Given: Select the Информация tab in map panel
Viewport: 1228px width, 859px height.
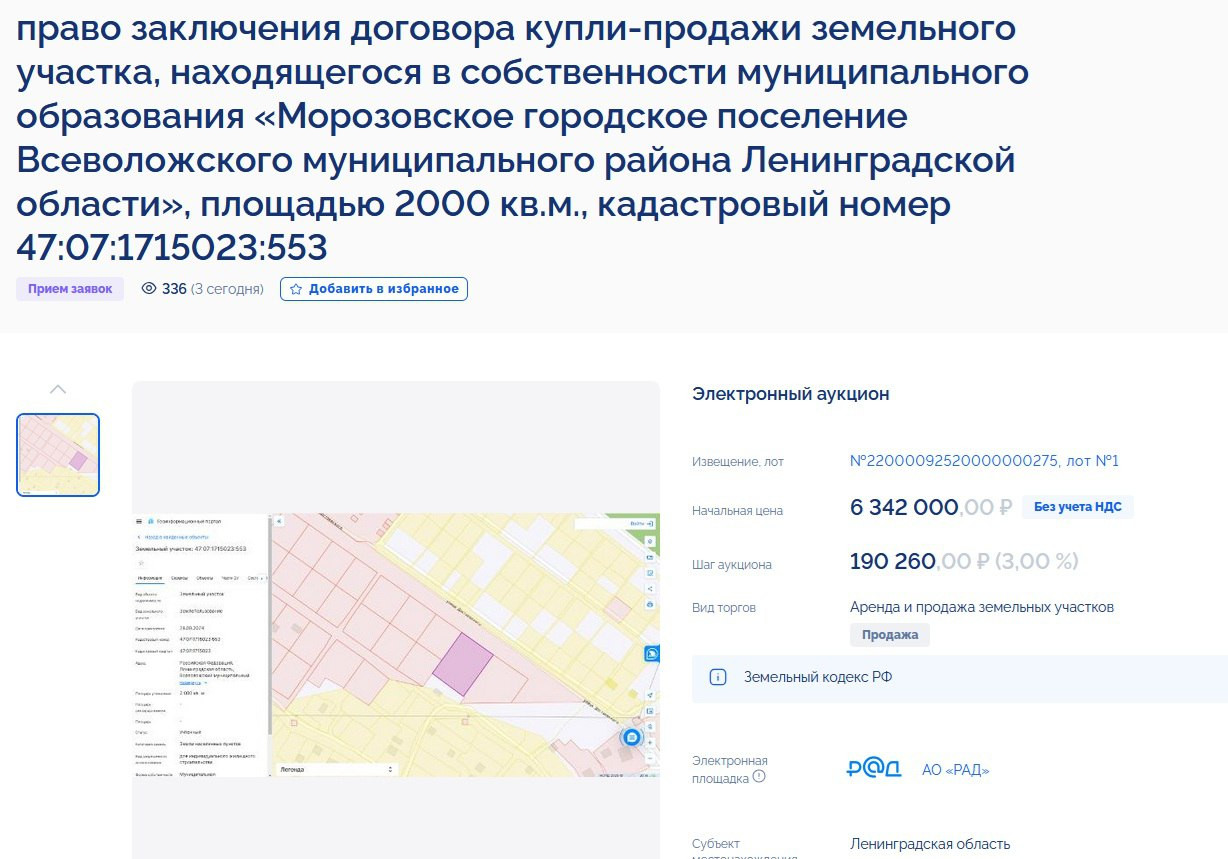Looking at the screenshot, I should pyautogui.click(x=150, y=578).
